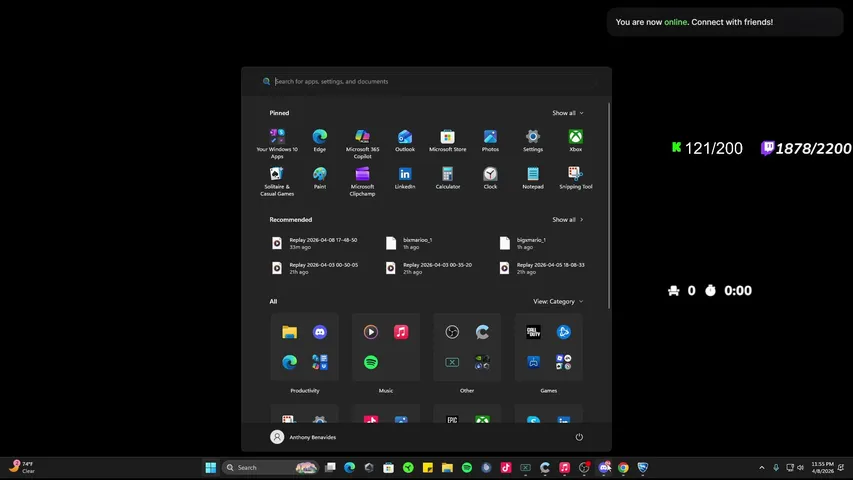
Task: Open LinkedIn pinned app
Action: [405, 178]
